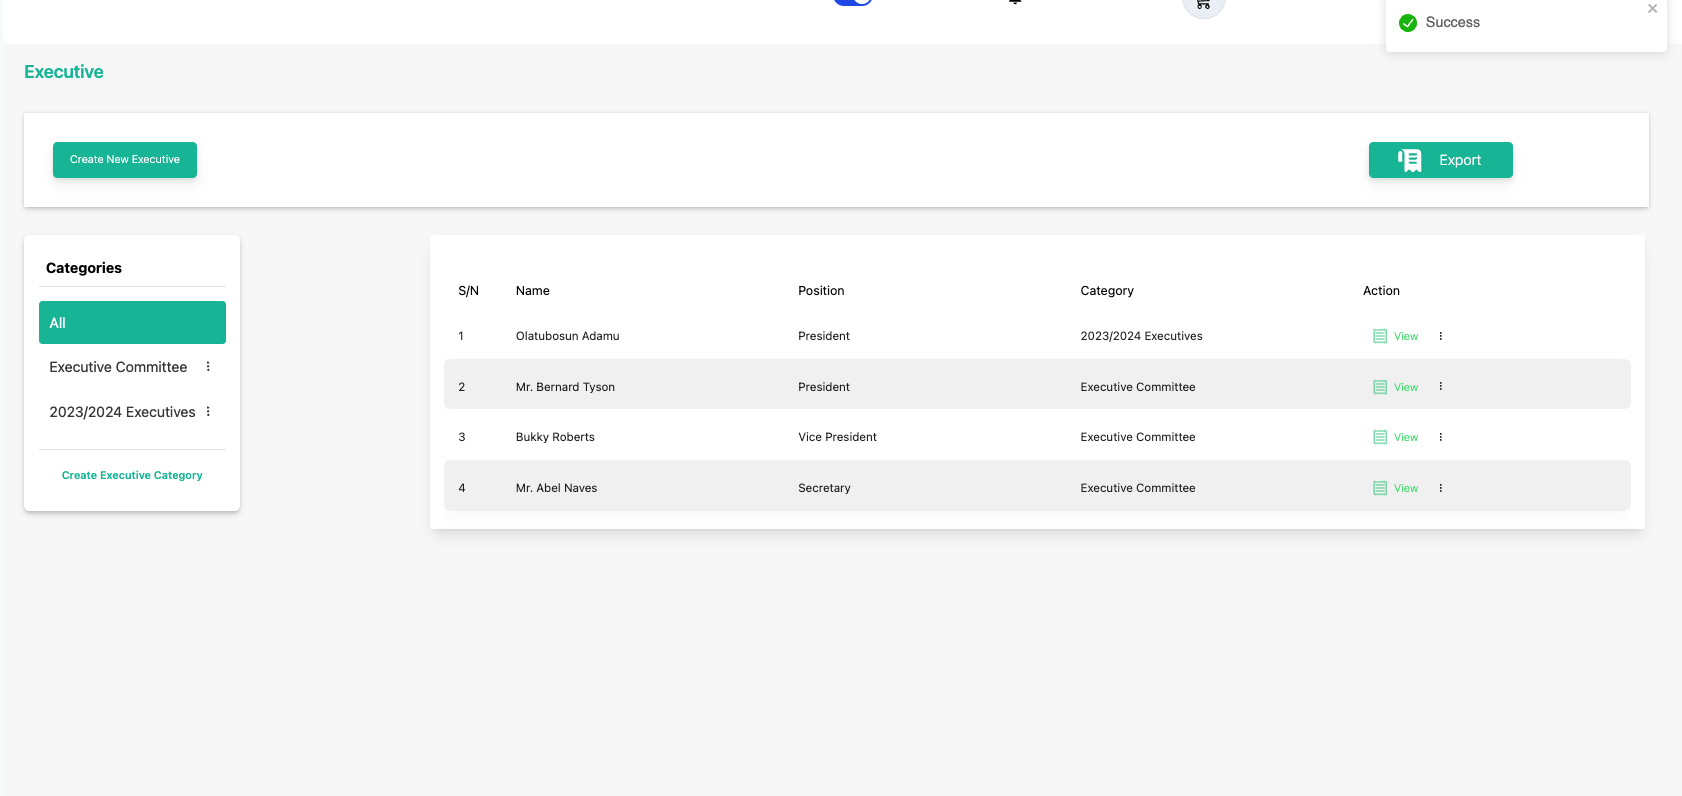Screen dimensions: 1682x796
Task: Select the 2023/2024 Executives category
Action: (122, 412)
